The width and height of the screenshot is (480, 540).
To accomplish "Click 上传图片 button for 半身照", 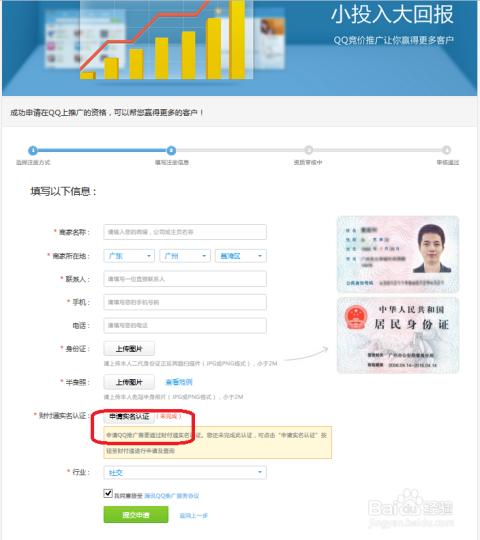I will (x=129, y=382).
